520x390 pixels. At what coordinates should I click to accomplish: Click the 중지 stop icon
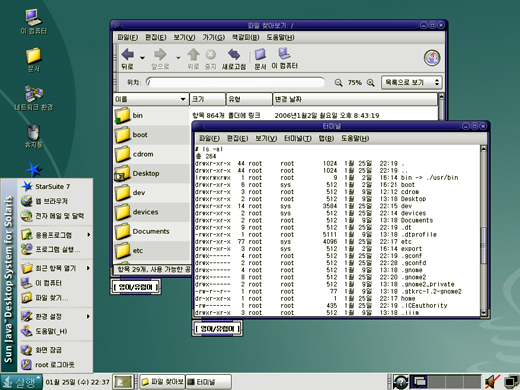210,54
